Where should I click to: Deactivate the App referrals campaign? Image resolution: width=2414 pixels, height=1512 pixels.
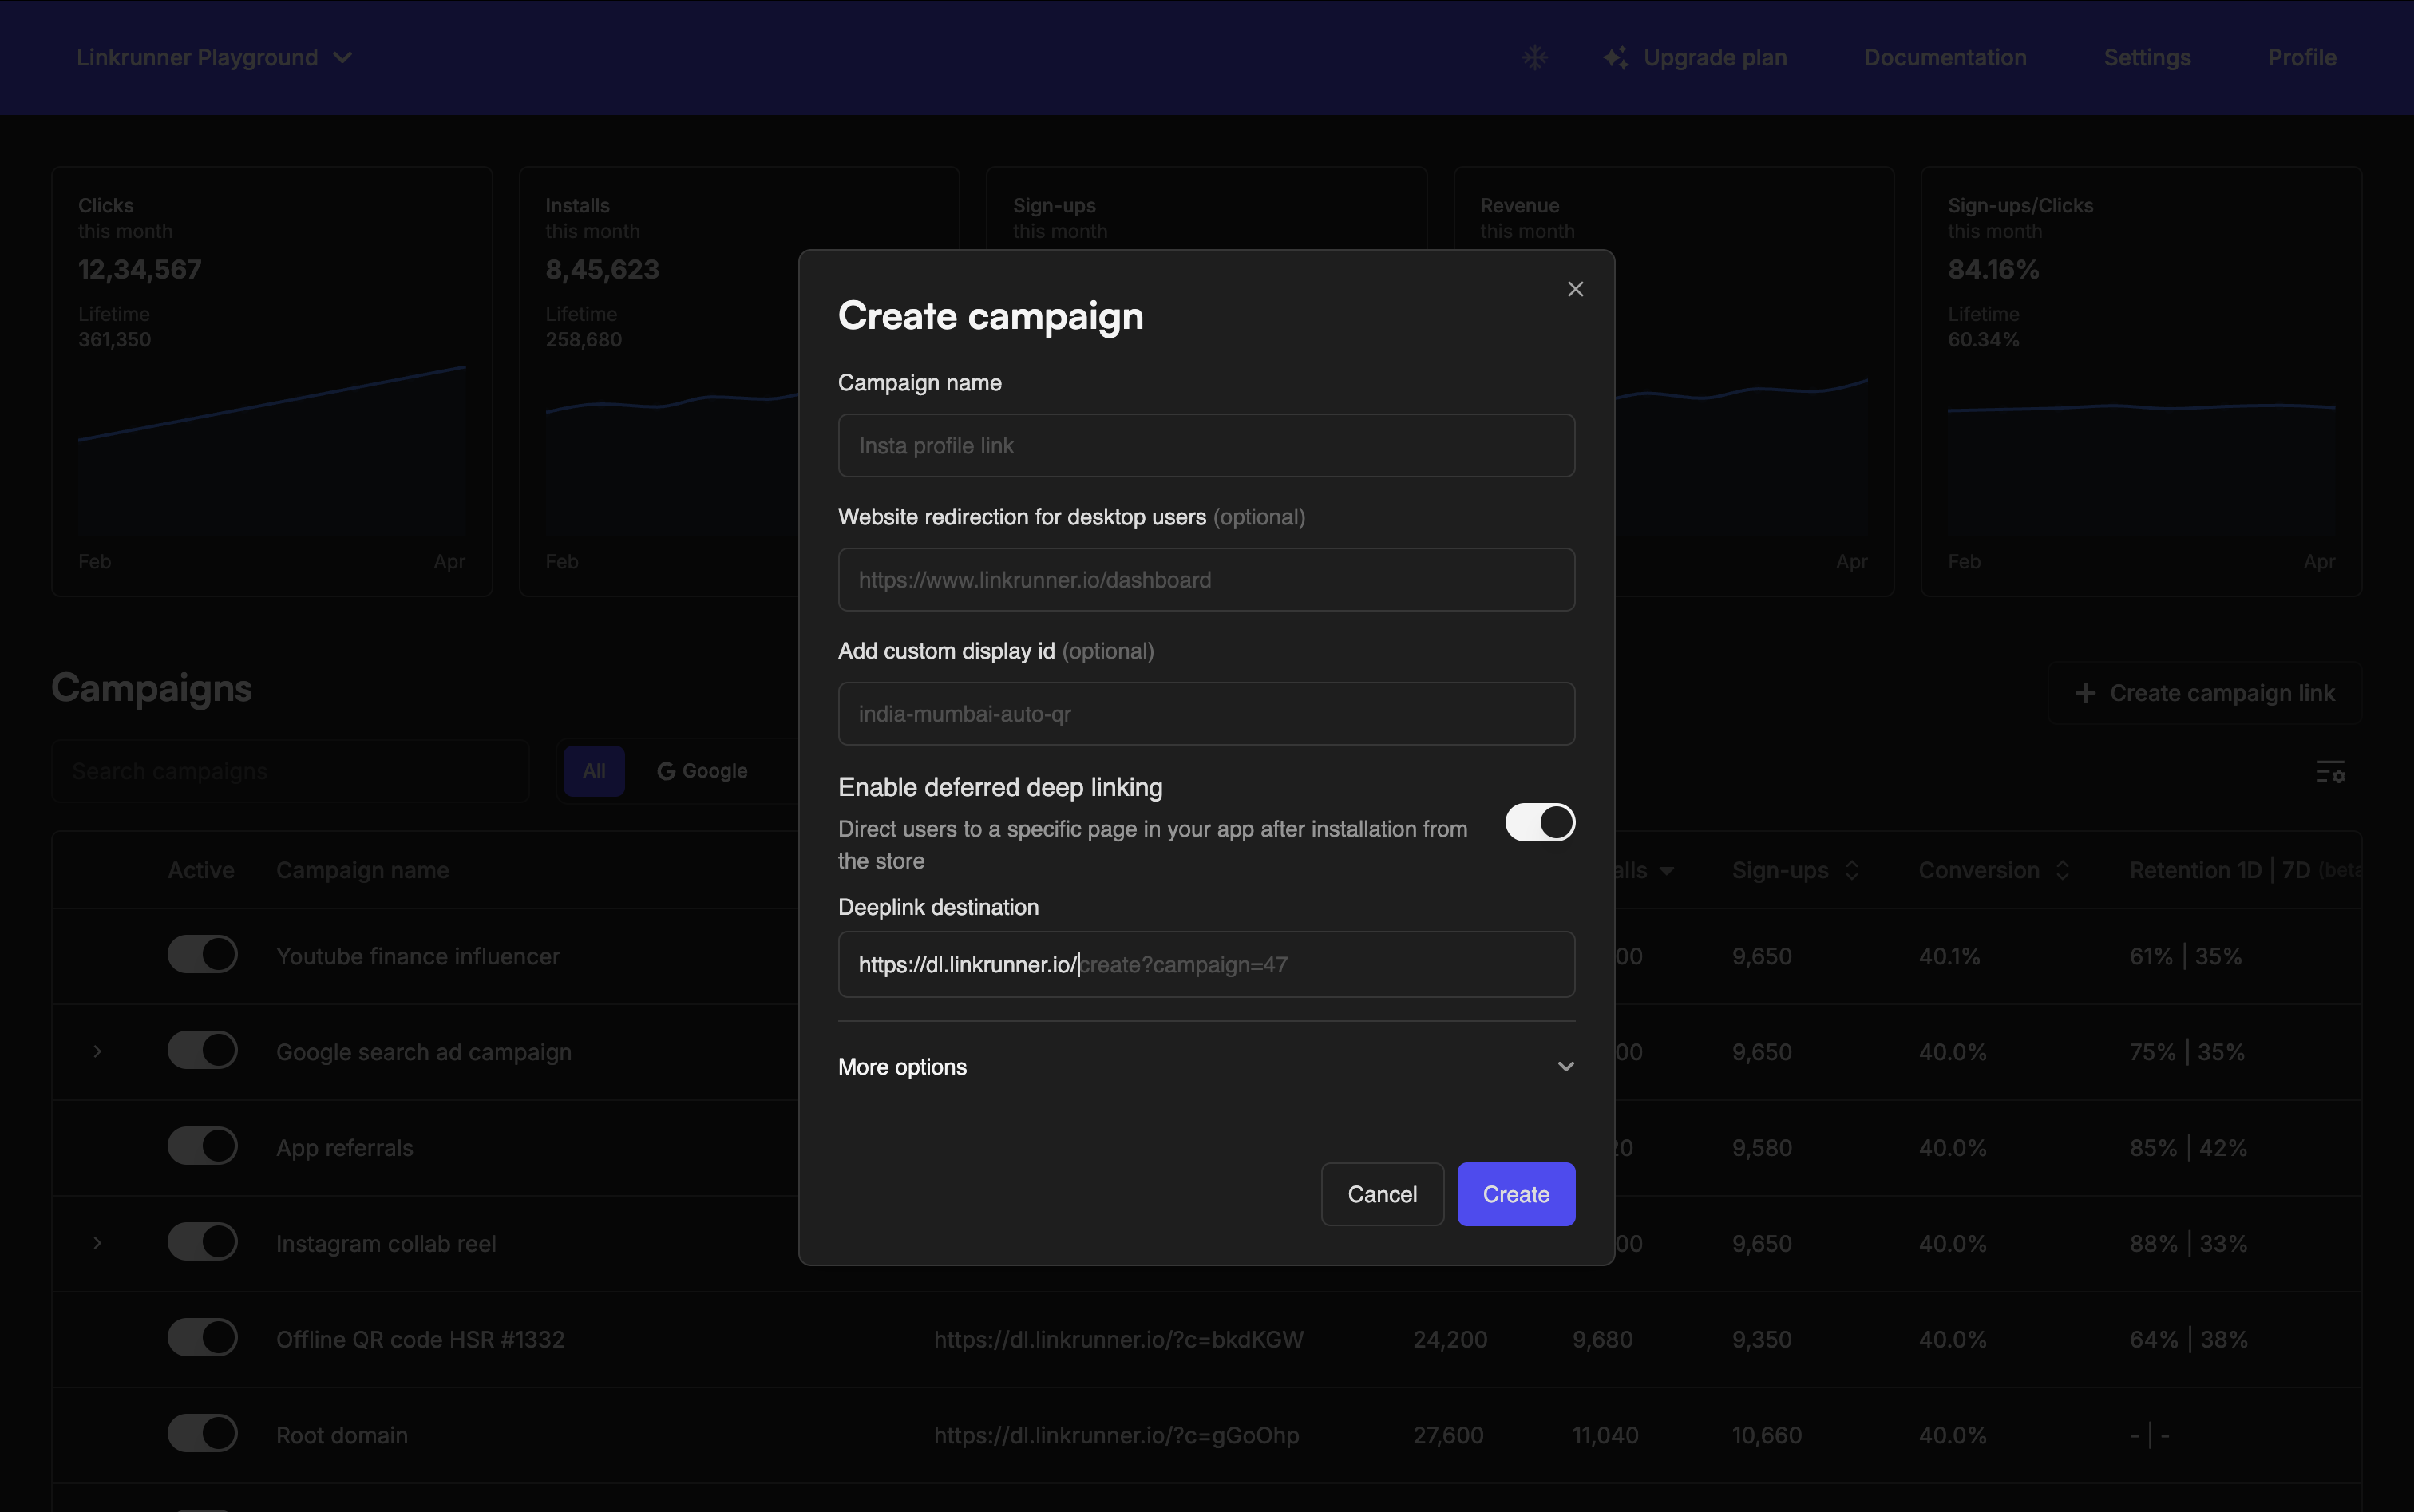202,1146
